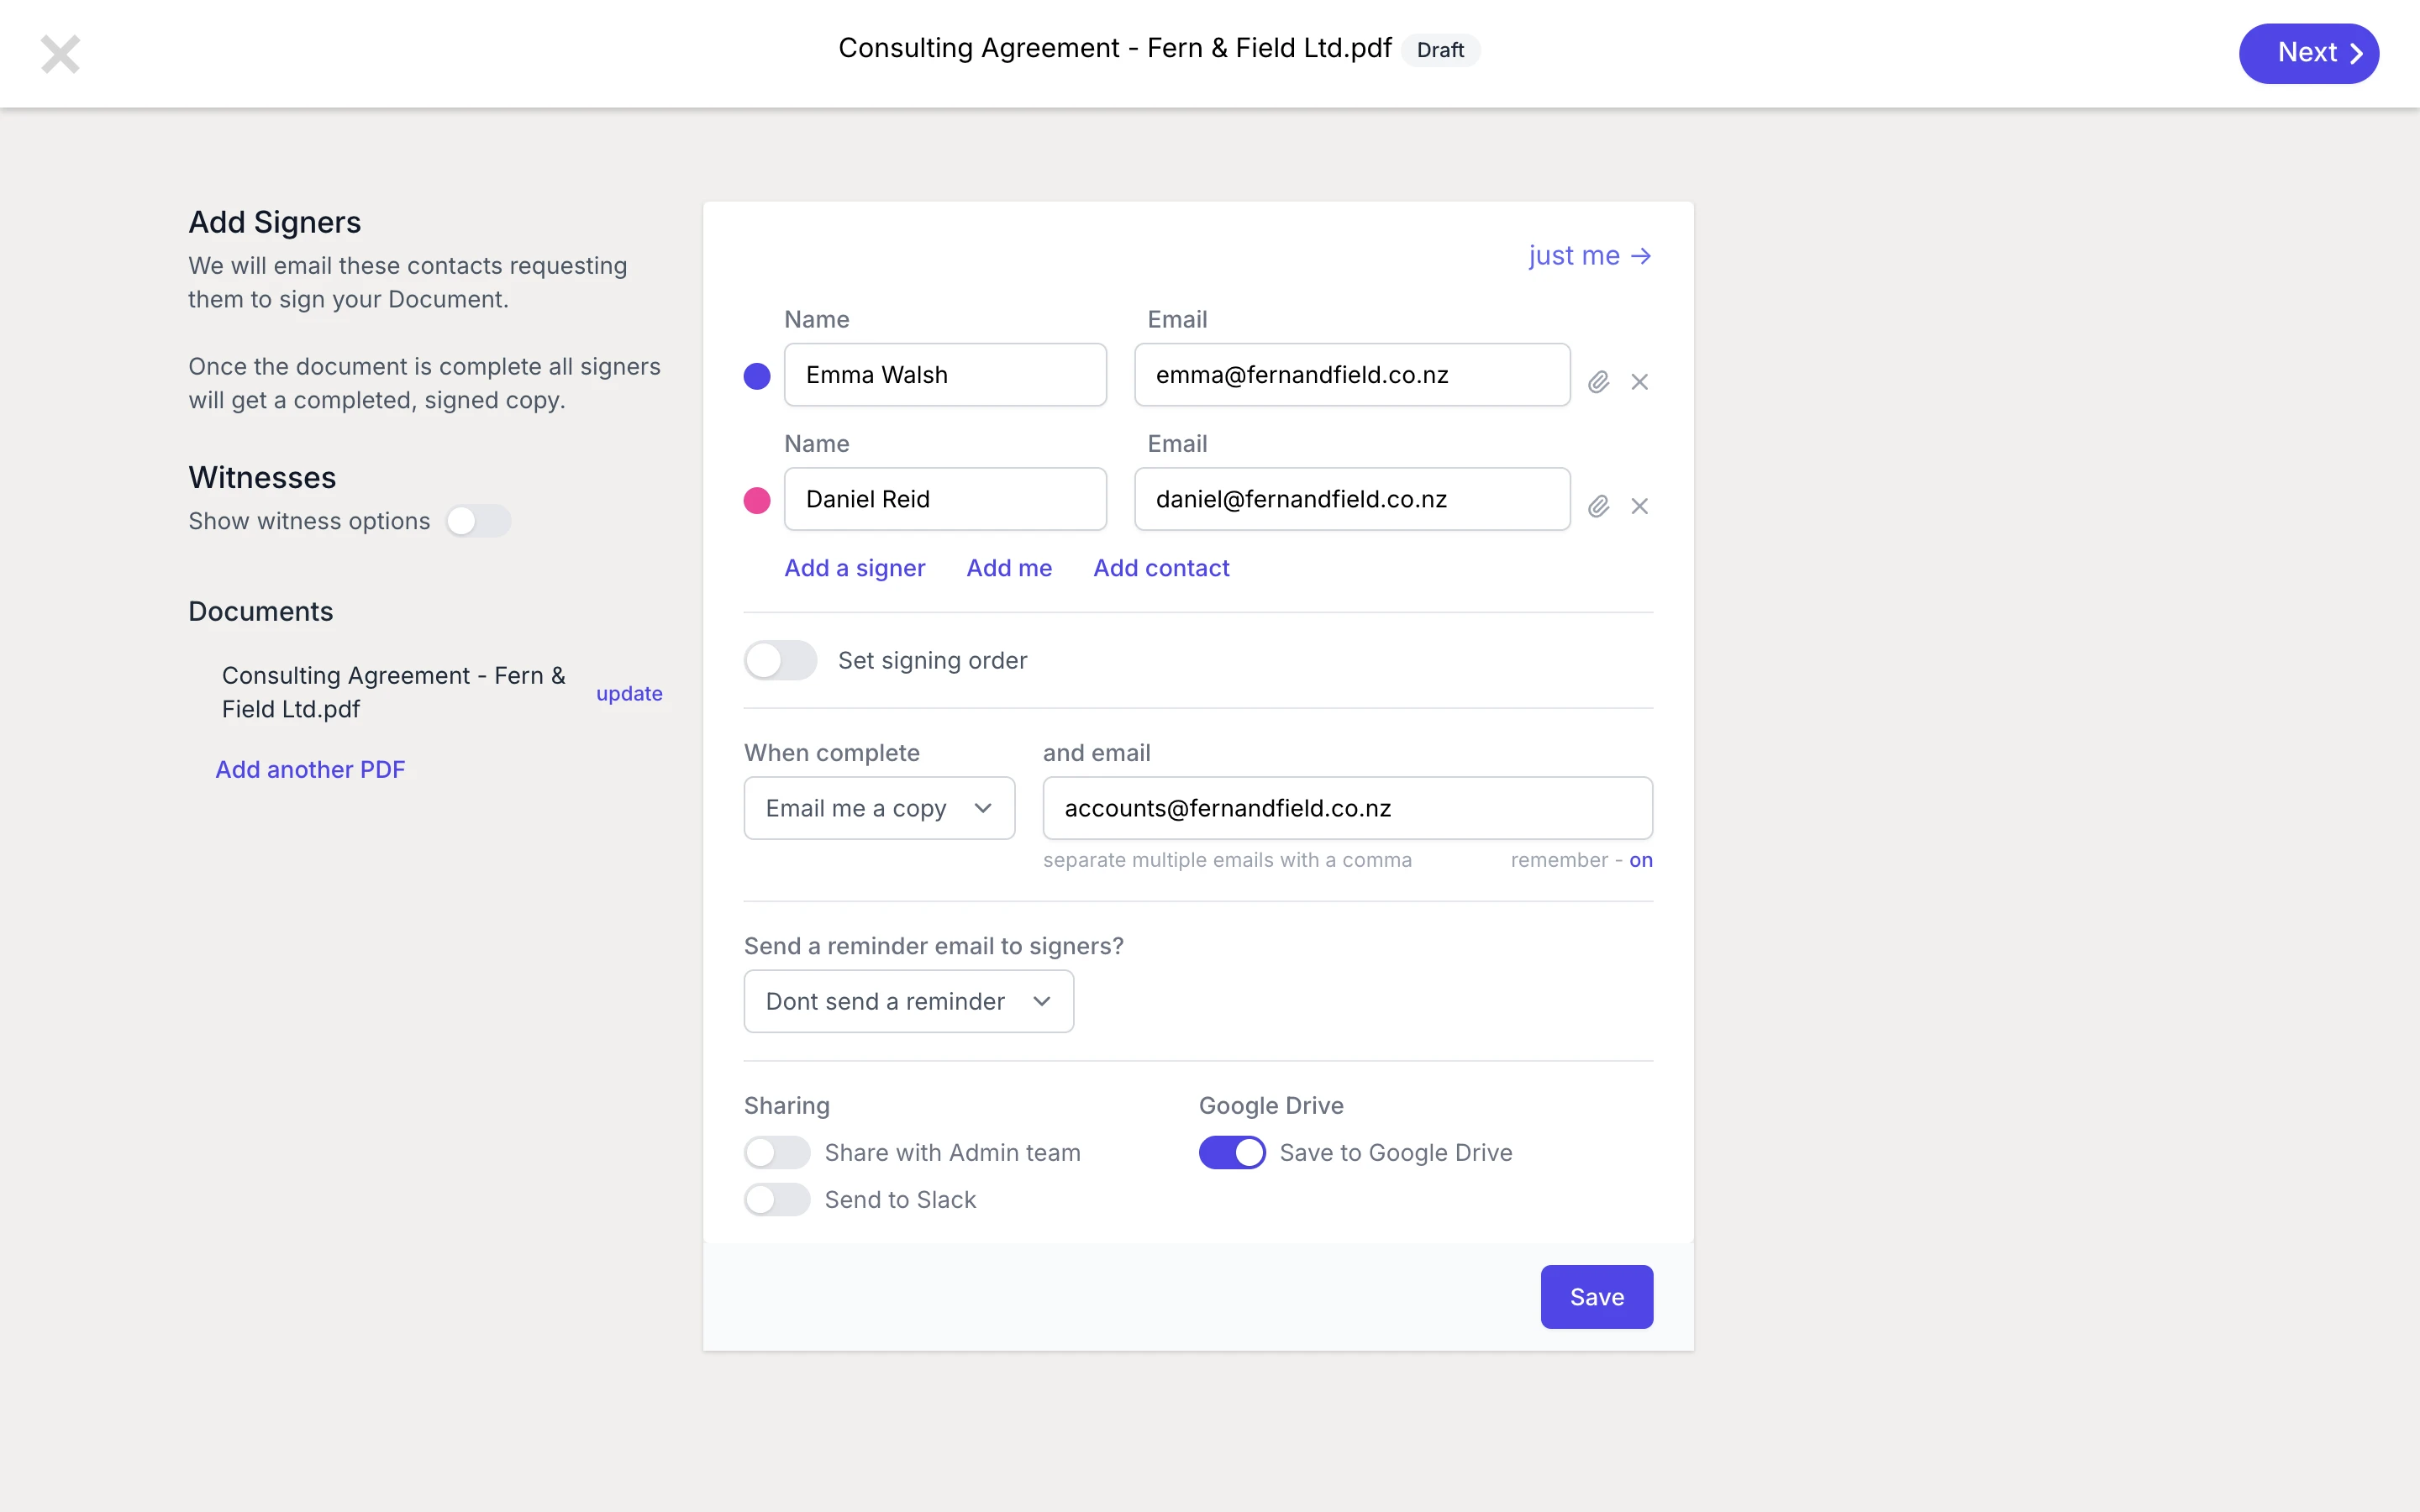2420x1512 pixels.
Task: Edit the Daniel Reid name field
Action: (945, 499)
